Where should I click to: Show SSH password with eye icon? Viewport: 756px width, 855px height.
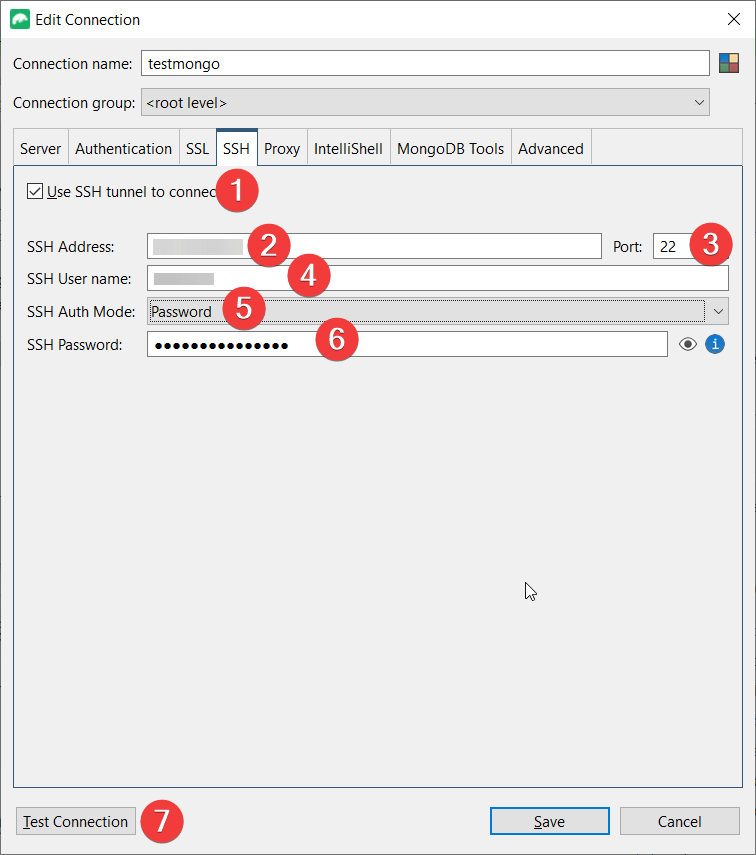(x=688, y=345)
